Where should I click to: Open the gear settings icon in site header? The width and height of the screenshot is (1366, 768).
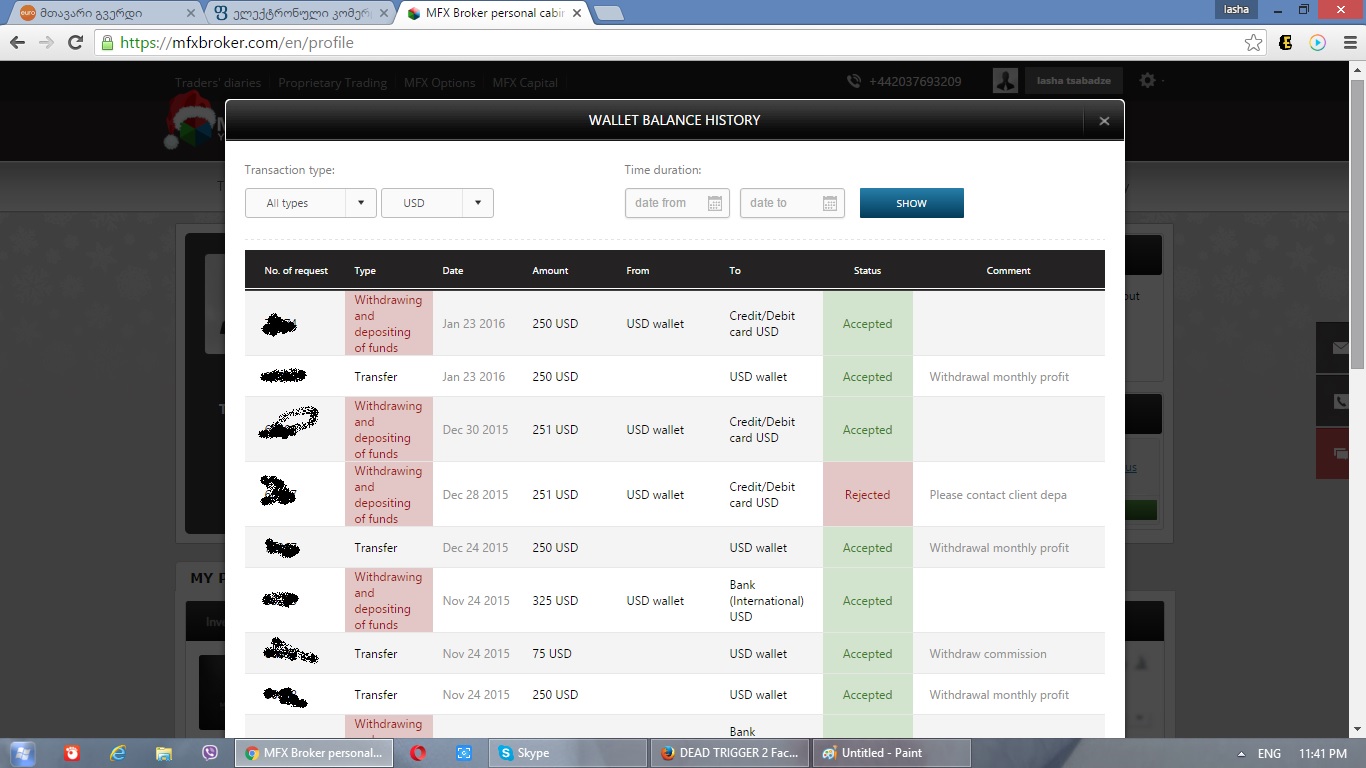pos(1147,81)
